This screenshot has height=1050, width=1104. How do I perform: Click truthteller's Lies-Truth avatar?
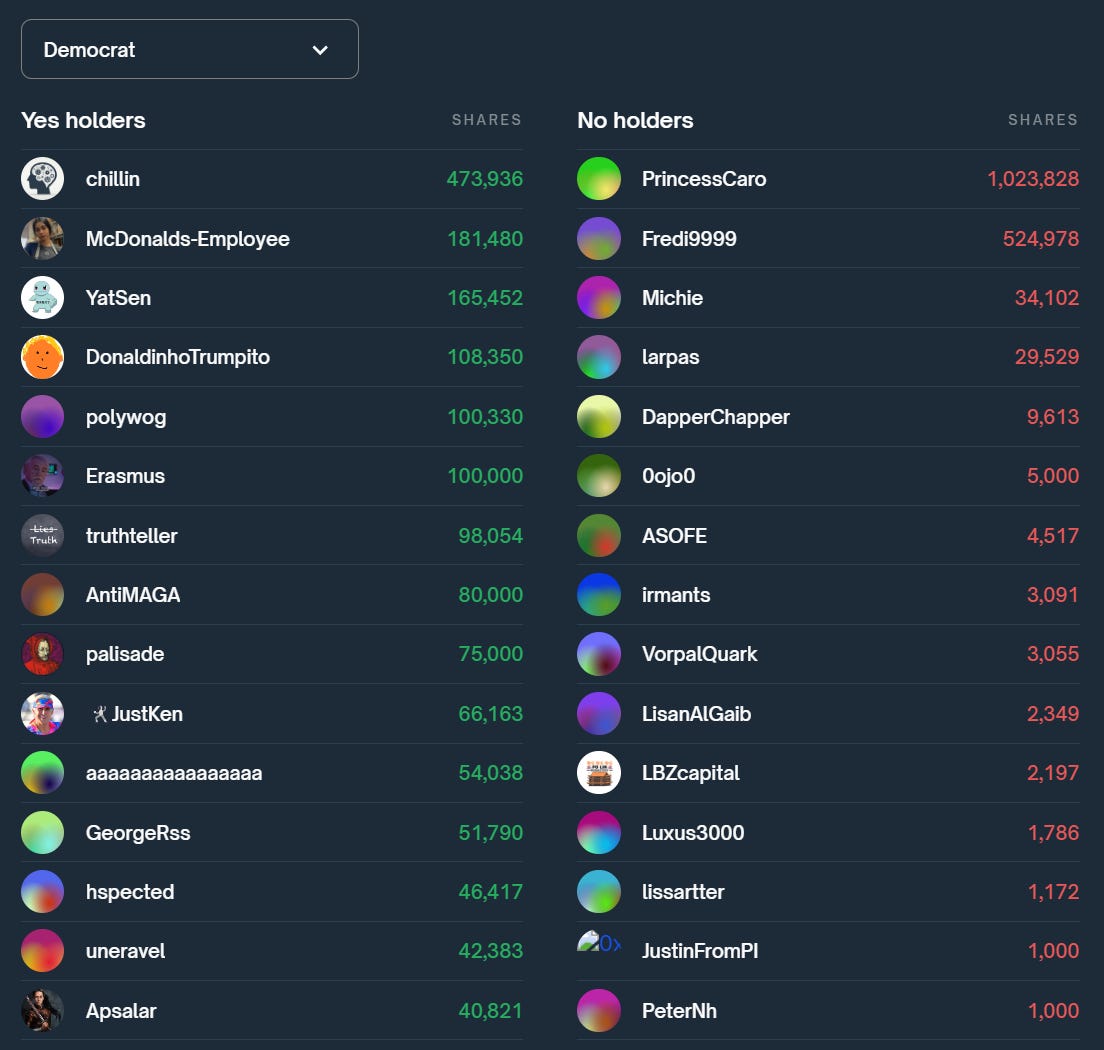(42, 535)
